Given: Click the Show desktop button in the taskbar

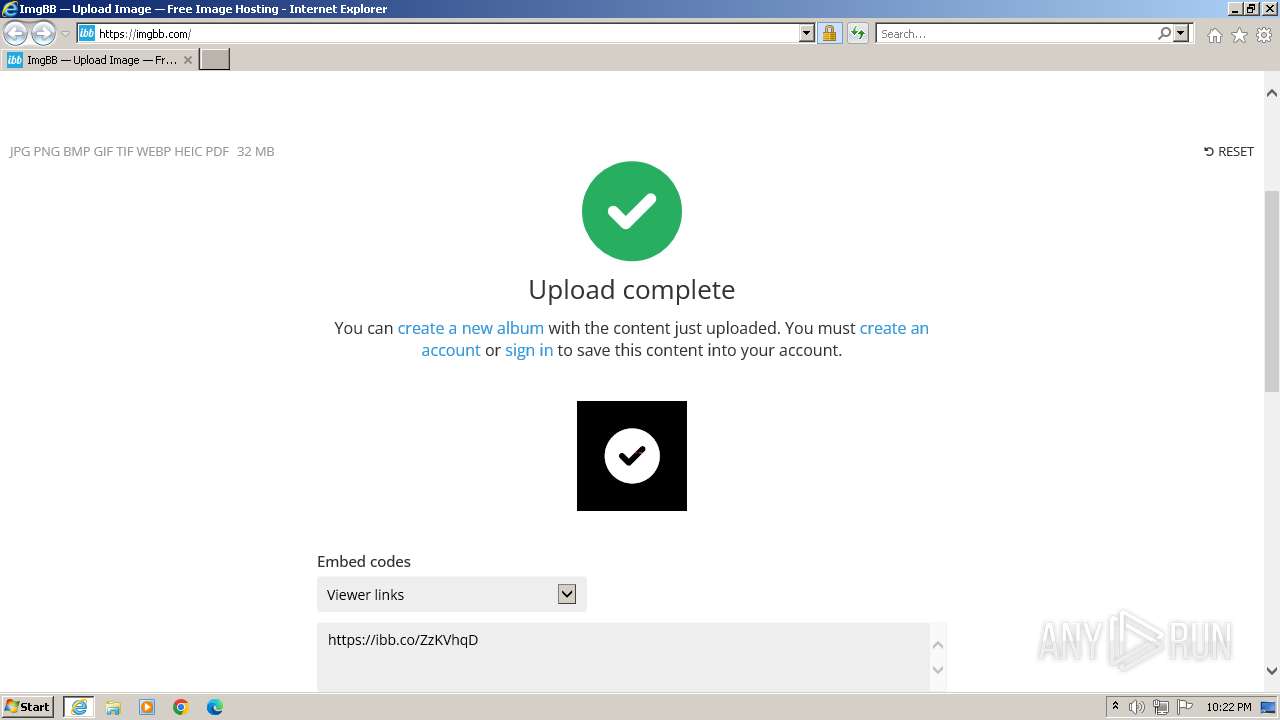Looking at the screenshot, I should click(1269, 707).
